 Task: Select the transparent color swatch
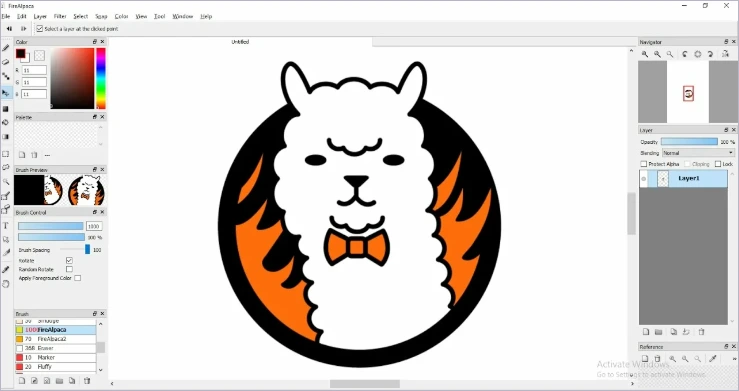click(40, 56)
